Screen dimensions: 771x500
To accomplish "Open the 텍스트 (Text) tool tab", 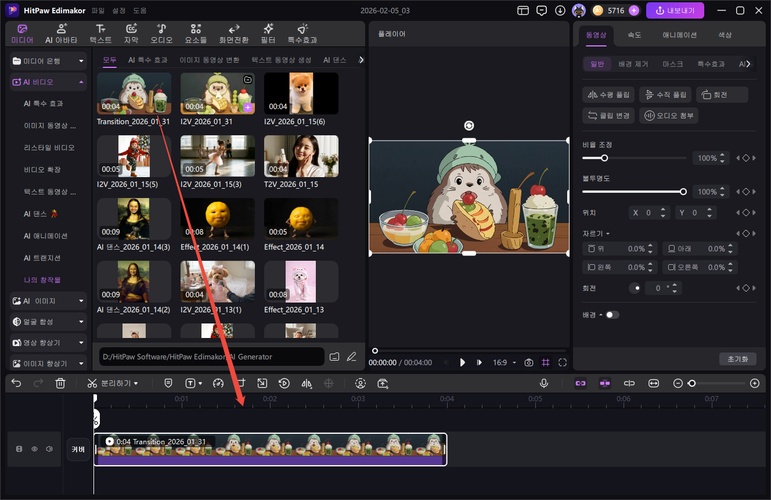I will tap(100, 33).
